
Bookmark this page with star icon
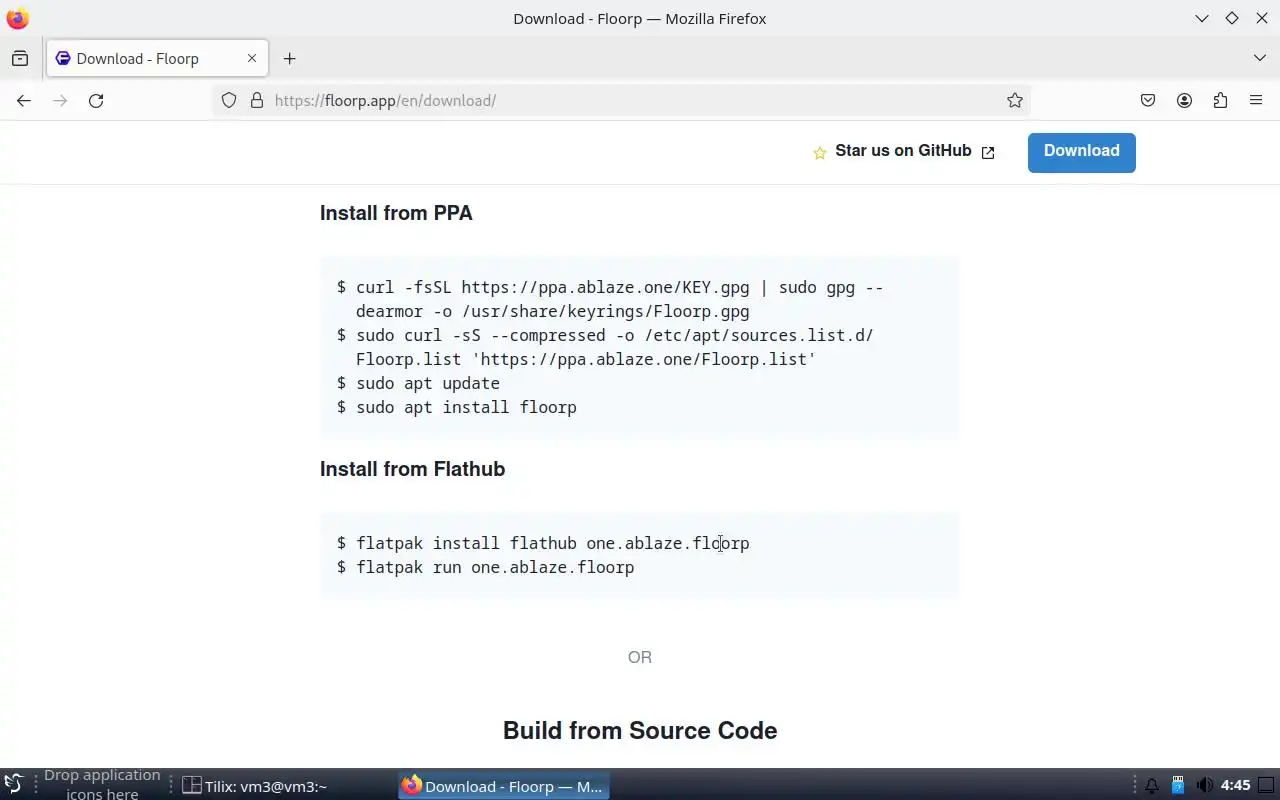coord(1015,100)
